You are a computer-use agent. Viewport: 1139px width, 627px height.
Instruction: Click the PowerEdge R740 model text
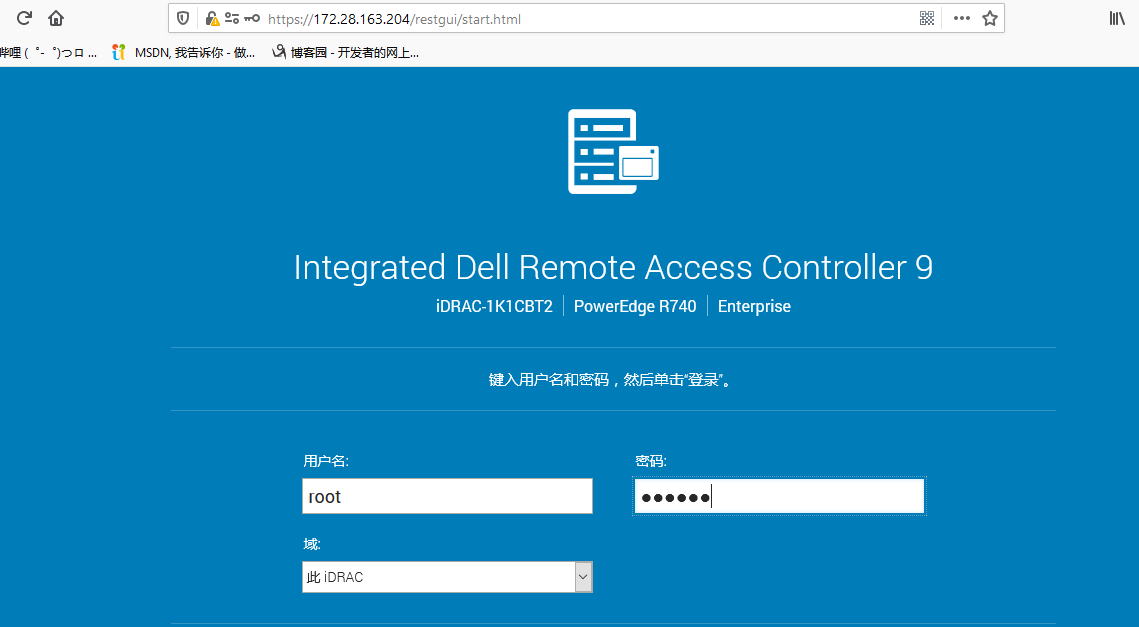coord(635,307)
